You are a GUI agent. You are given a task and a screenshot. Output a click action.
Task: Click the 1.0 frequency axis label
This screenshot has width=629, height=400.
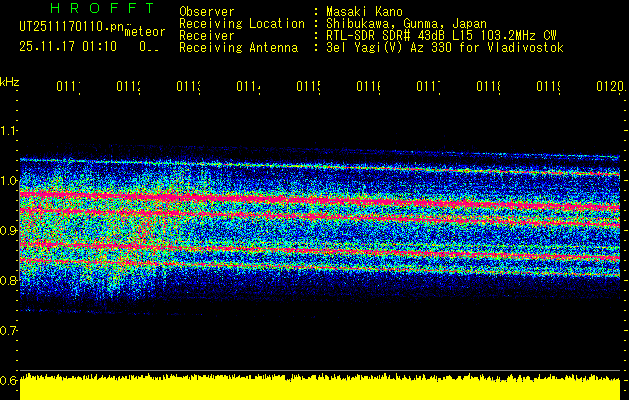click(9, 181)
